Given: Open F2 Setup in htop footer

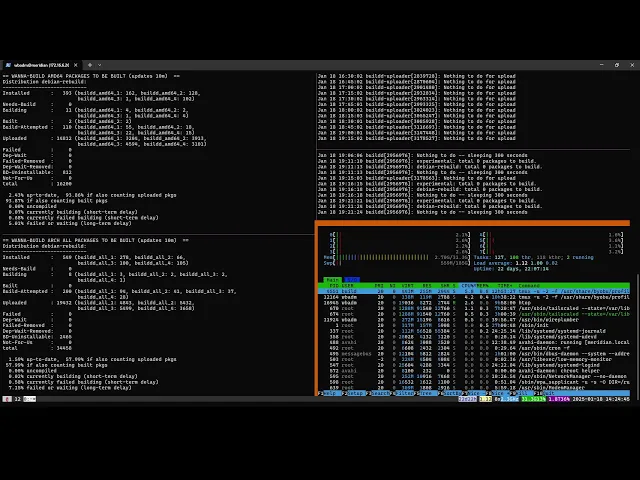Looking at the screenshot, I should (x=352, y=393).
